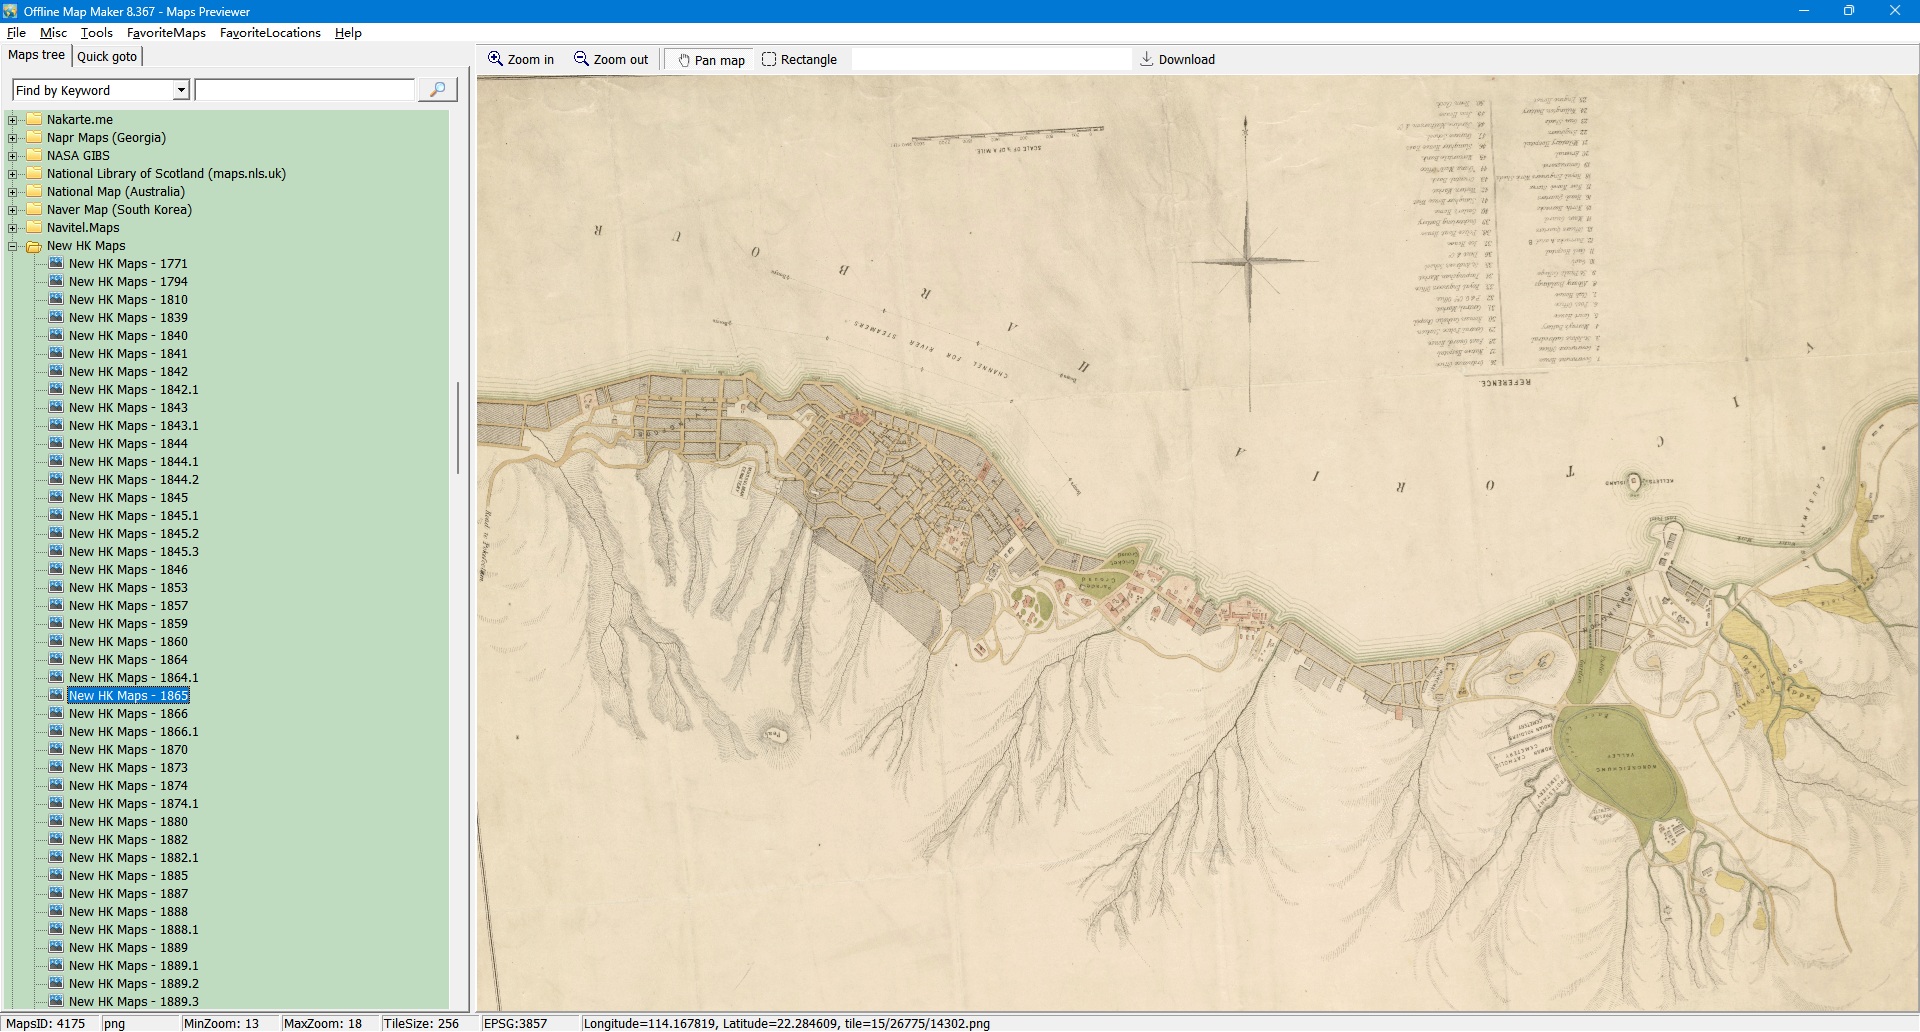This screenshot has width=1920, height=1032.
Task: Switch to the Quick goto tab
Action: point(107,56)
